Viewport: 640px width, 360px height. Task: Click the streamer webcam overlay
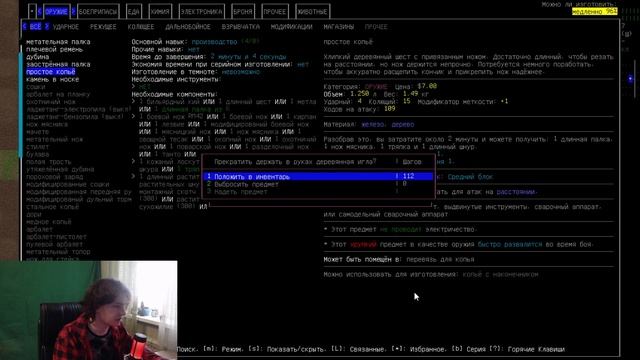point(89,310)
